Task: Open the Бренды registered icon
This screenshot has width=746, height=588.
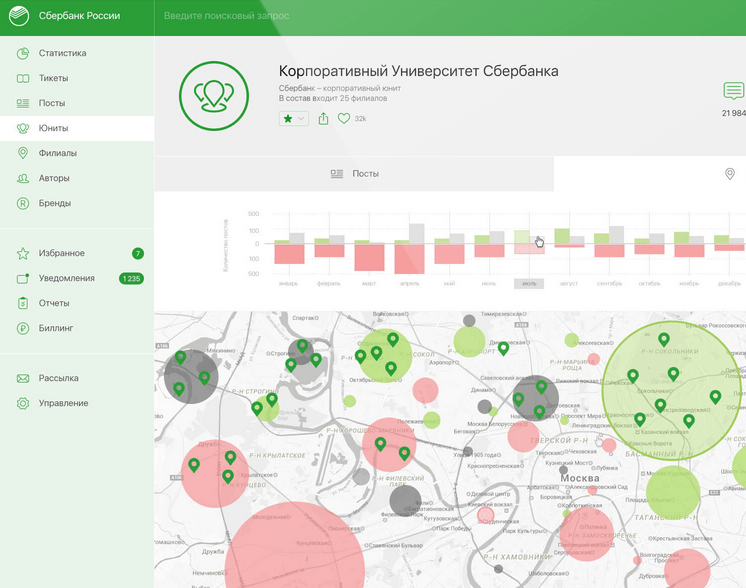Action: tap(23, 204)
